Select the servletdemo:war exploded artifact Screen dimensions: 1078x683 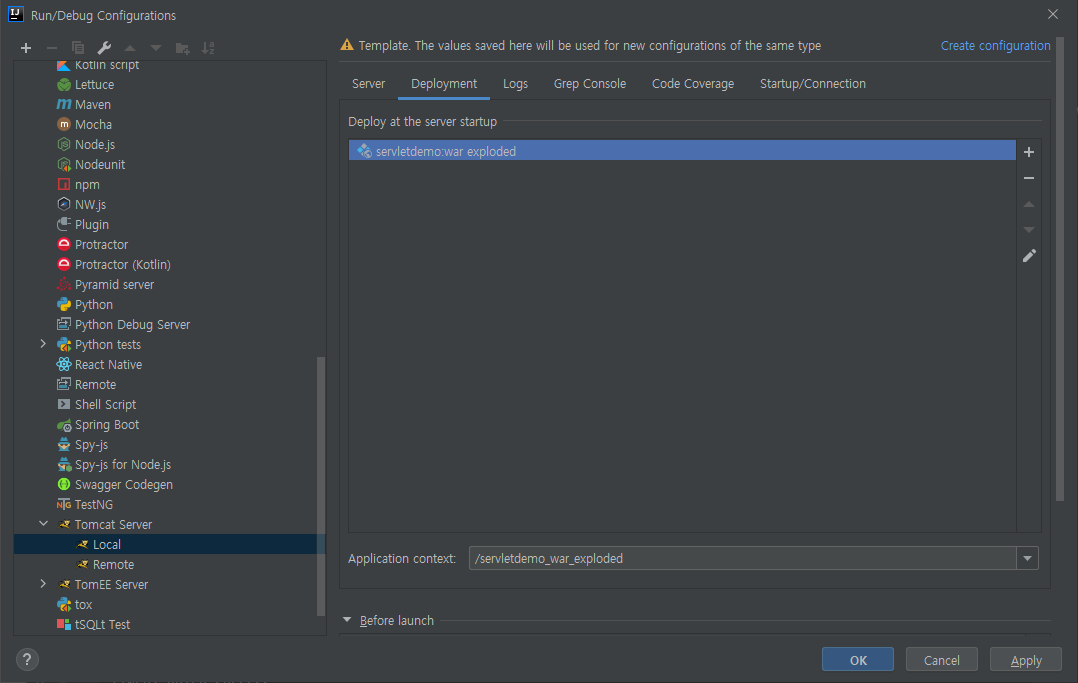coord(681,151)
